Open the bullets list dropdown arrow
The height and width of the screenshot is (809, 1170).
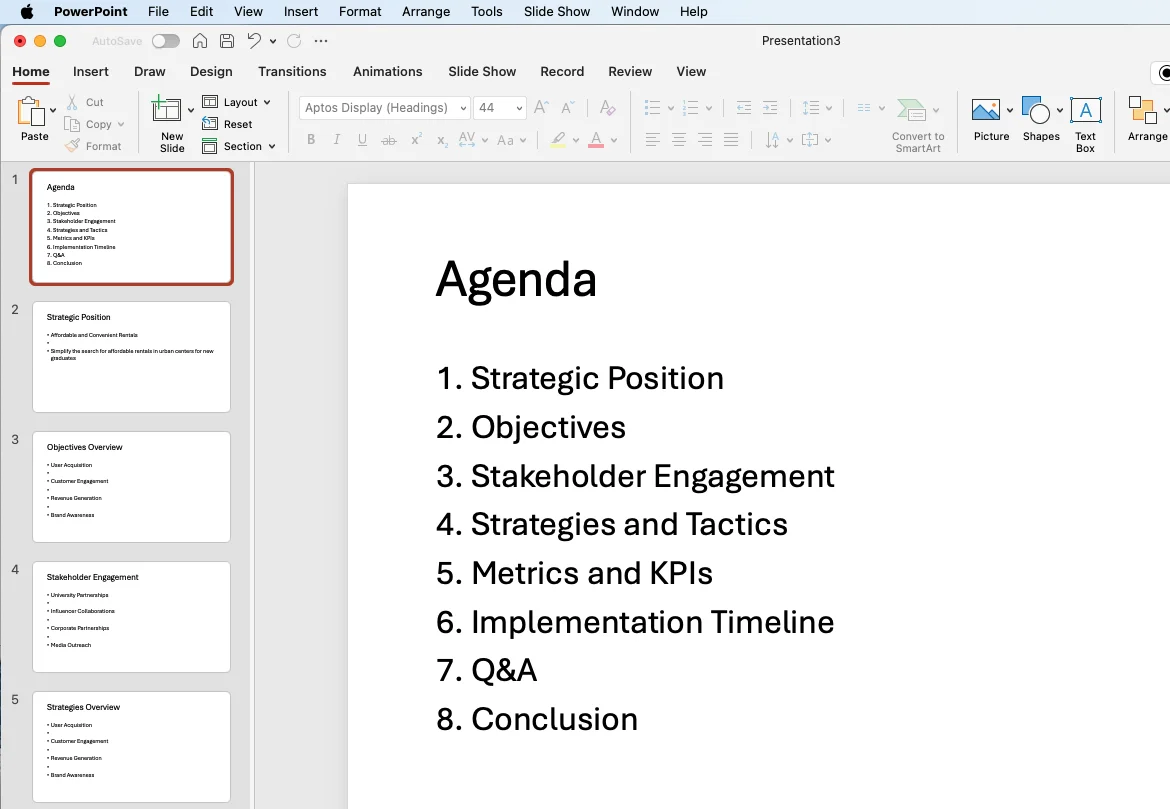tap(671, 108)
